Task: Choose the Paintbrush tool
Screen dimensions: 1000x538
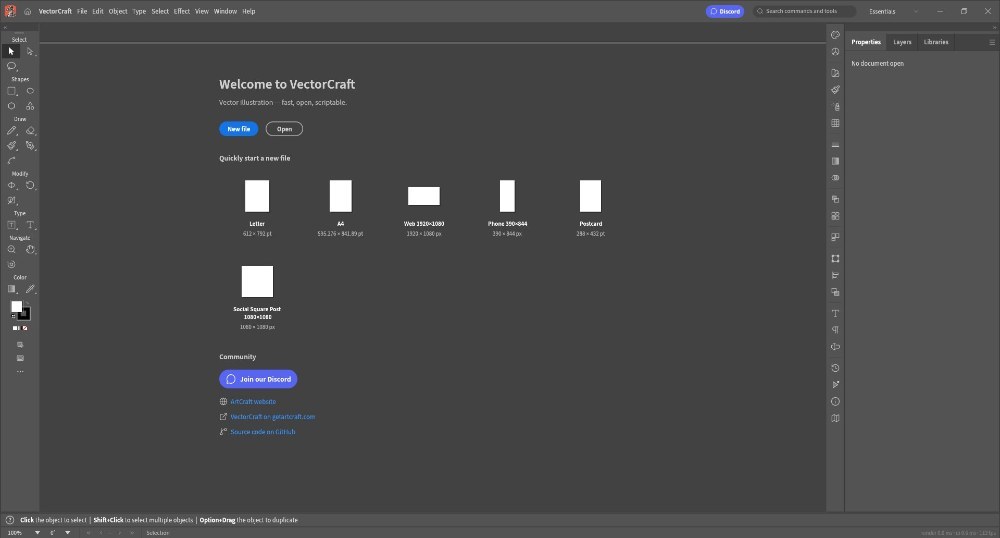Action: [11, 145]
